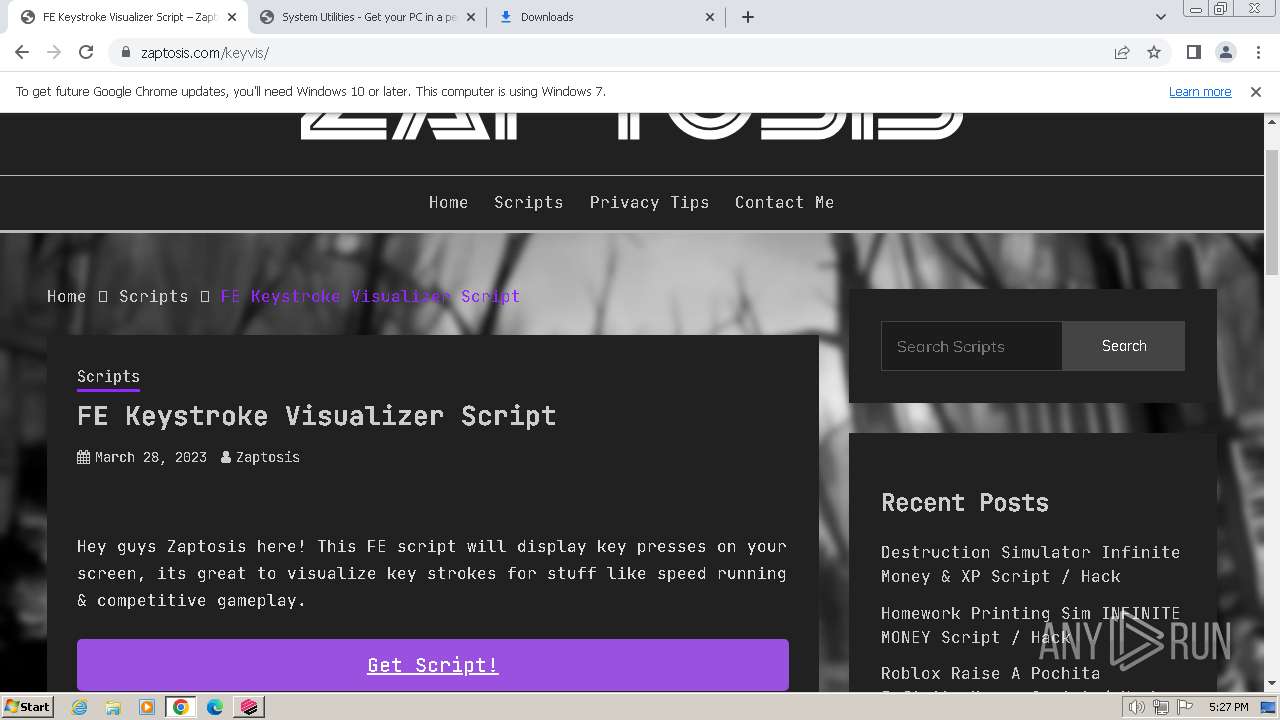Open the pink striped app in taskbar
Screen dimensions: 1280x720
click(249, 707)
